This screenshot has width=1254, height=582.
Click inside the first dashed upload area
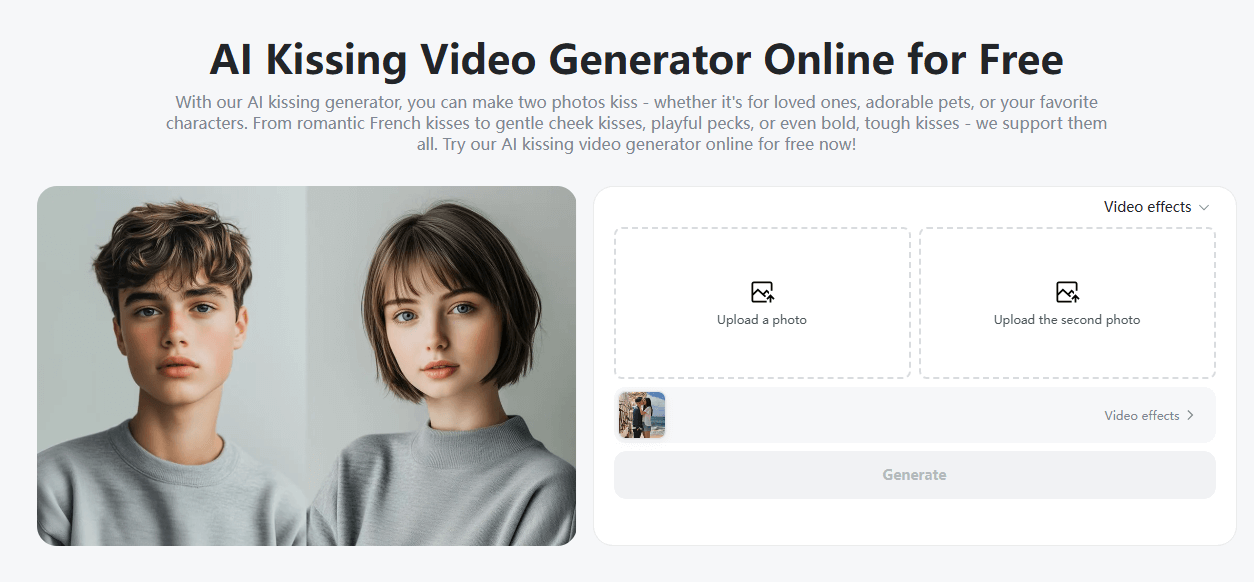coord(762,303)
